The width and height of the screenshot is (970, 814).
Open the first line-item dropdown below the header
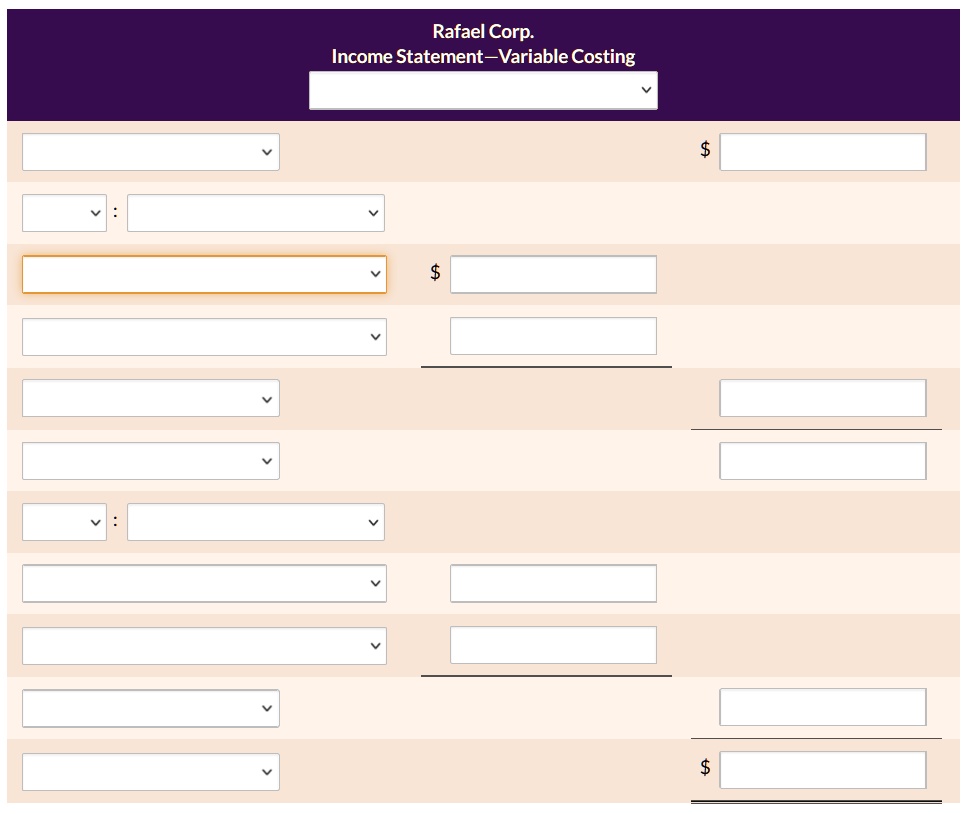click(x=150, y=152)
